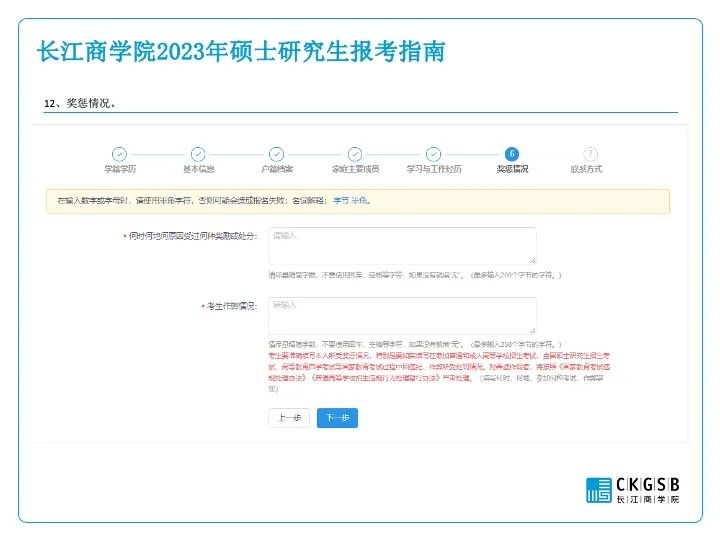Viewport: 720px width, 540px height.
Task: Open the 家庭主要成员 step label
Action: (x=355, y=169)
